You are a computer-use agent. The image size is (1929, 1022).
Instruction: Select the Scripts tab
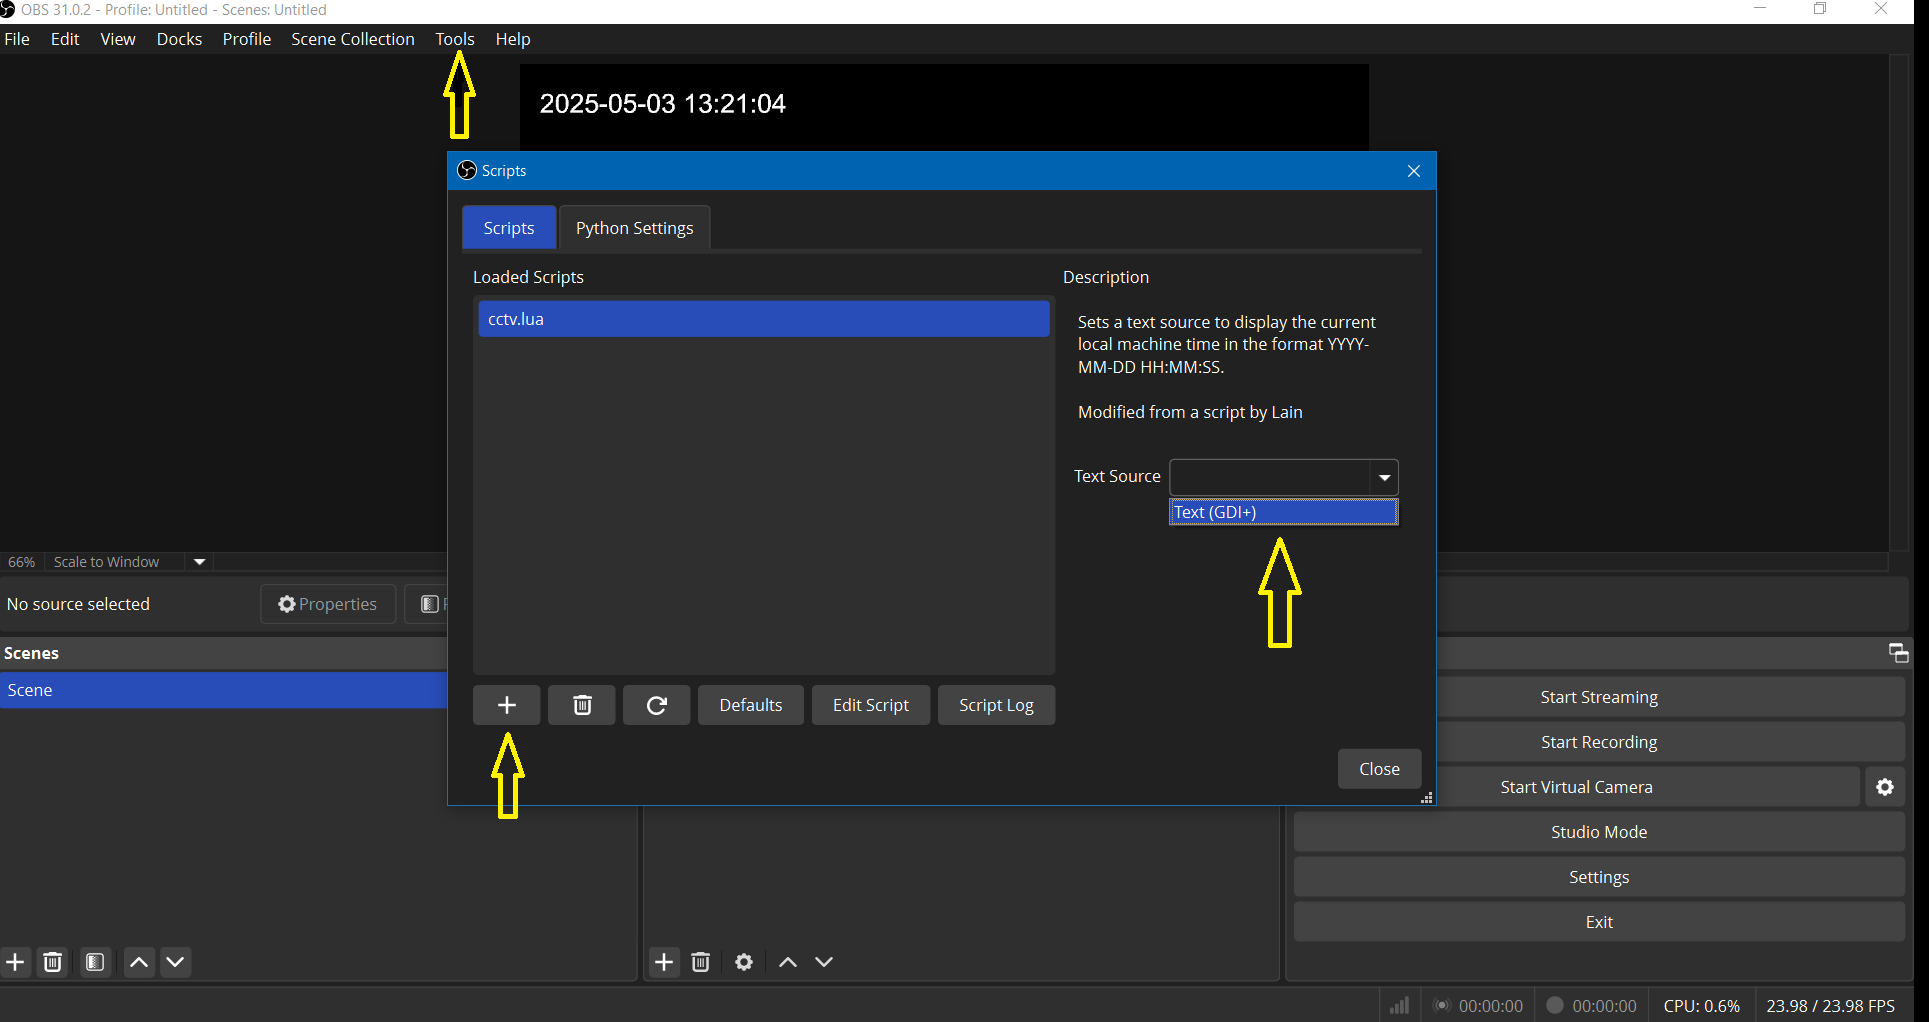point(509,228)
